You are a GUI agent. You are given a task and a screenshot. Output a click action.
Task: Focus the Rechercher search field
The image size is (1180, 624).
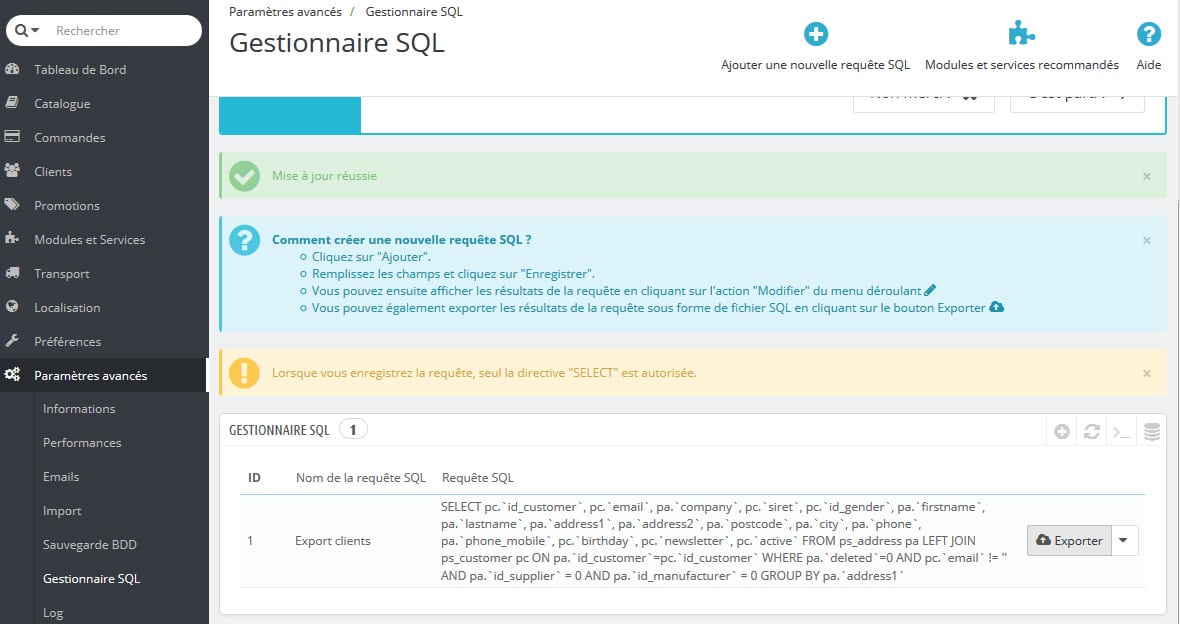click(124, 31)
